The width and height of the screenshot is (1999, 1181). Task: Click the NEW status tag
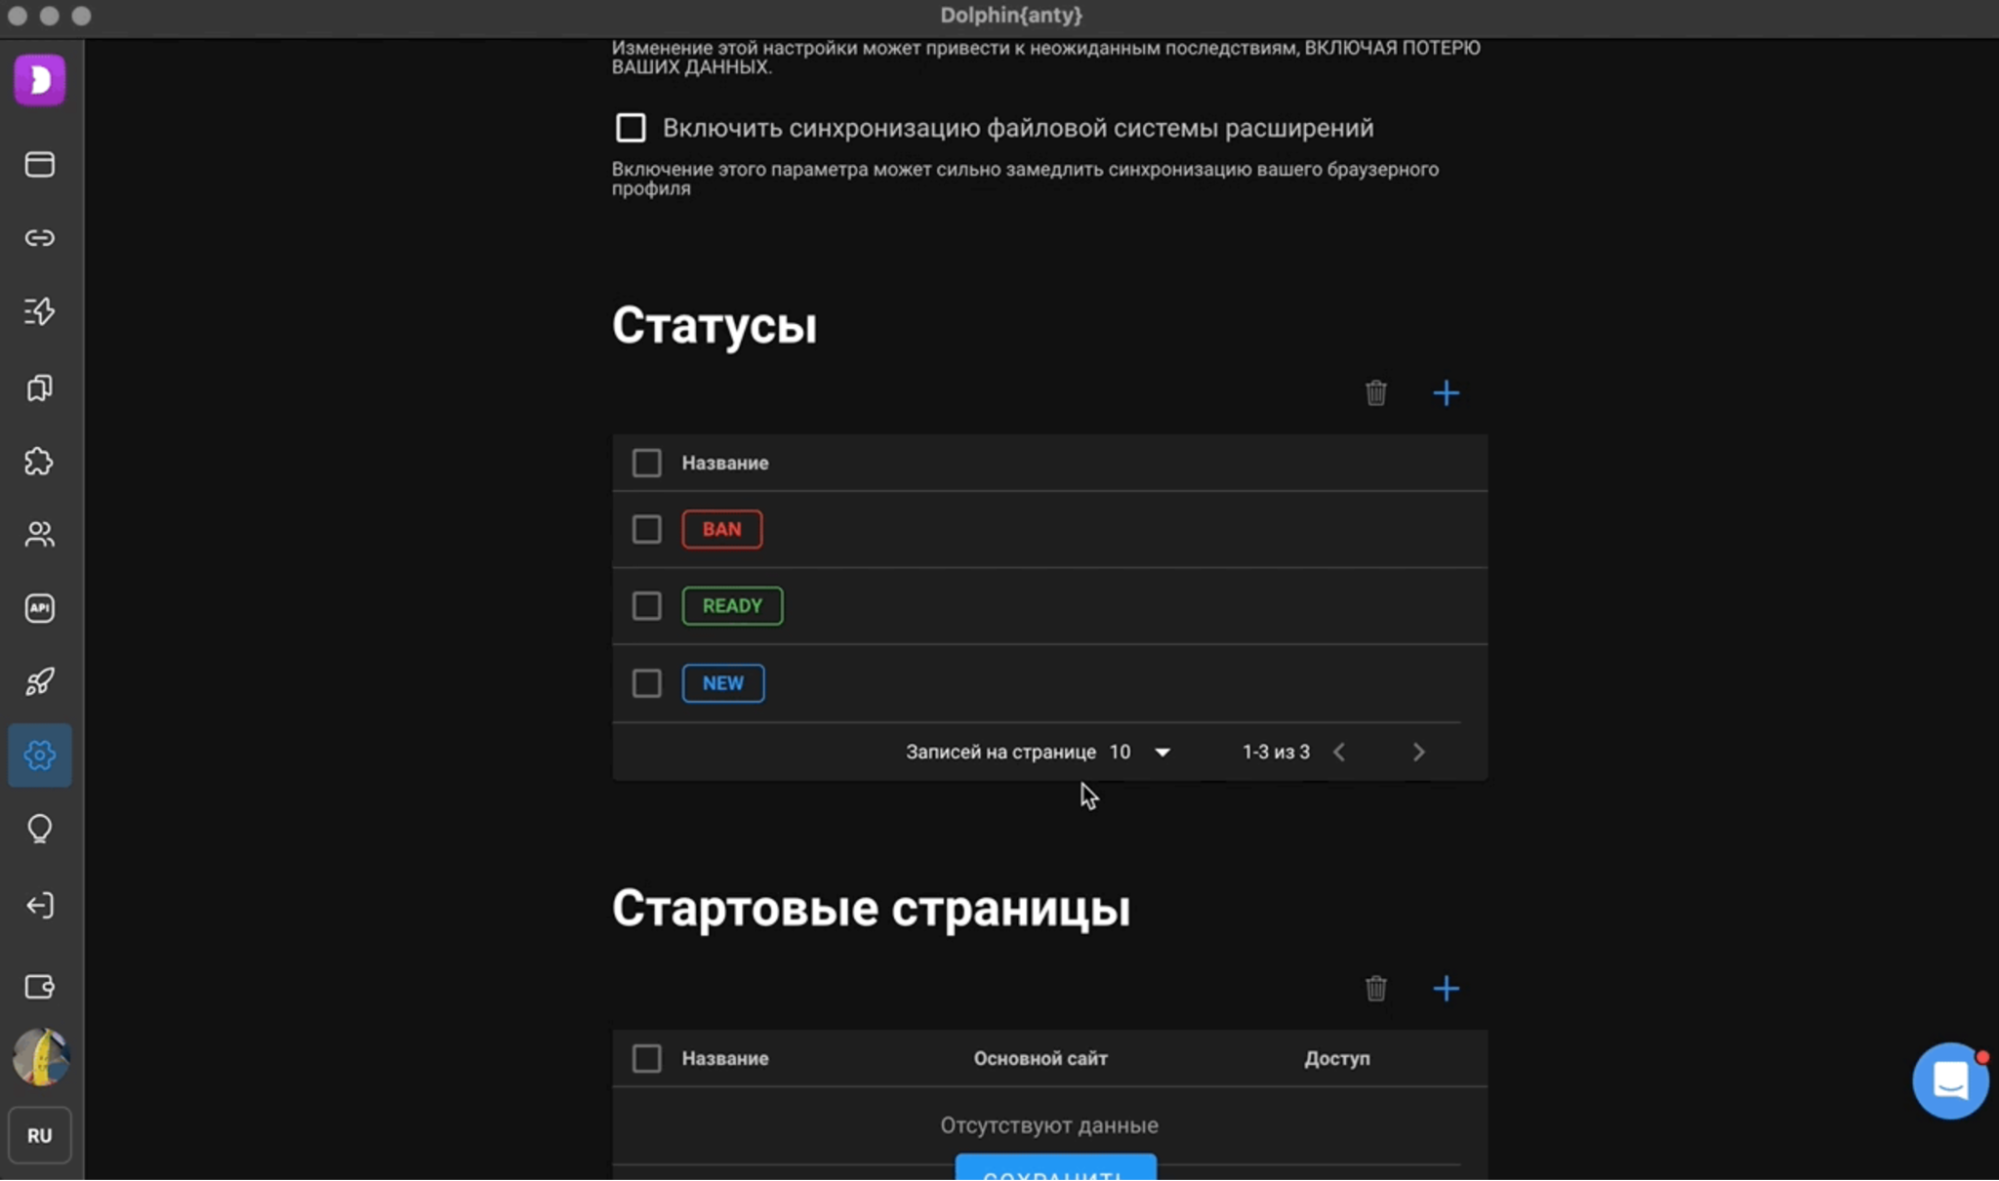(x=723, y=683)
